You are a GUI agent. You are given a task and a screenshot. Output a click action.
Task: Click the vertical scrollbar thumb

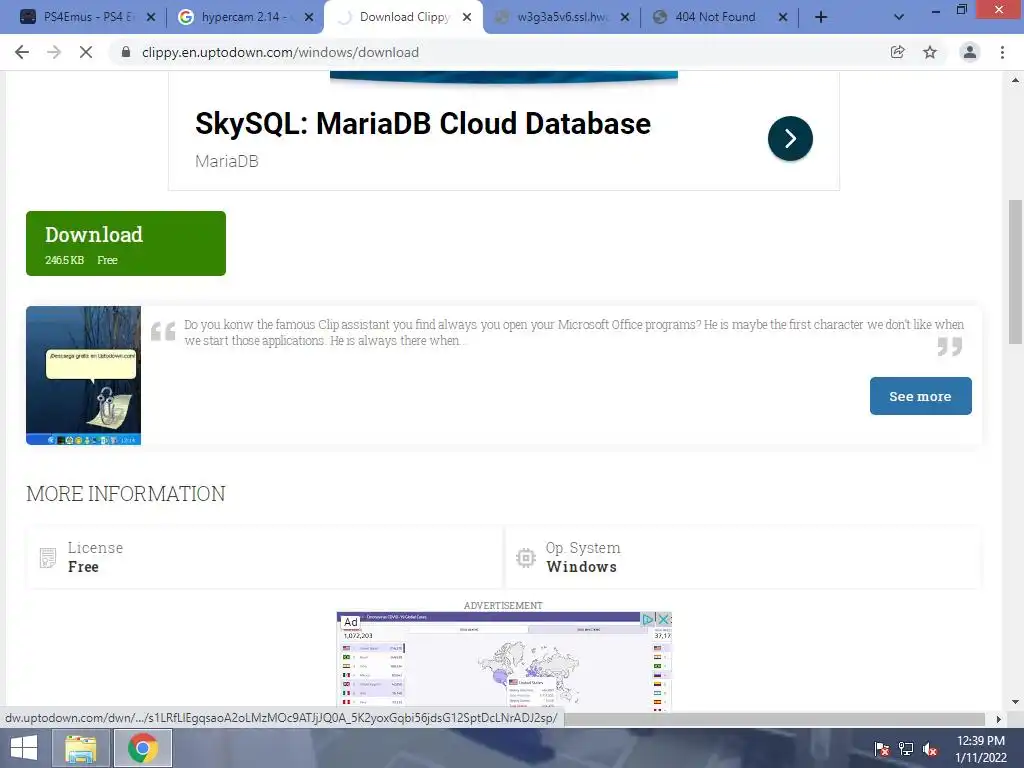tap(1015, 271)
